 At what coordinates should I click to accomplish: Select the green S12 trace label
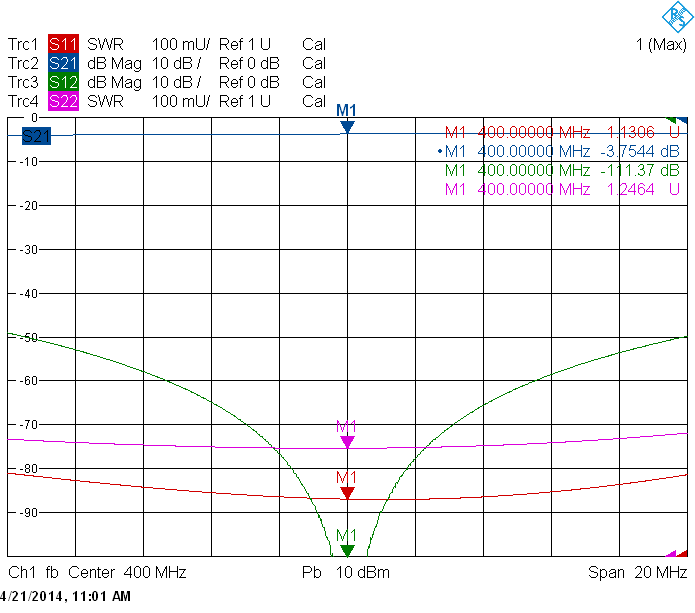[x=63, y=82]
